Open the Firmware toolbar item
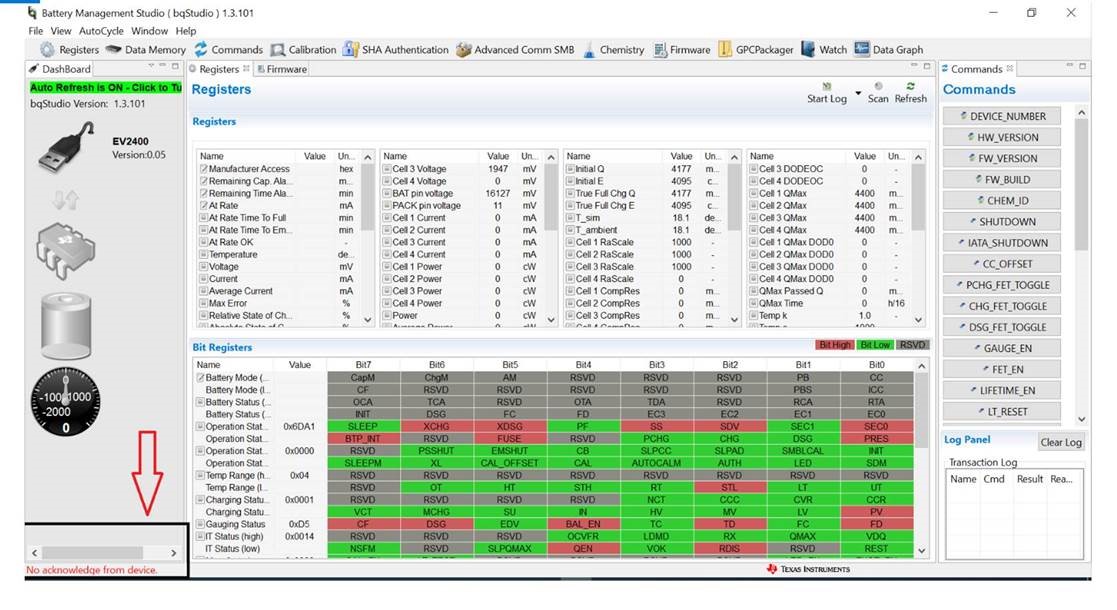The width and height of the screenshot is (1117, 610). (x=682, y=50)
